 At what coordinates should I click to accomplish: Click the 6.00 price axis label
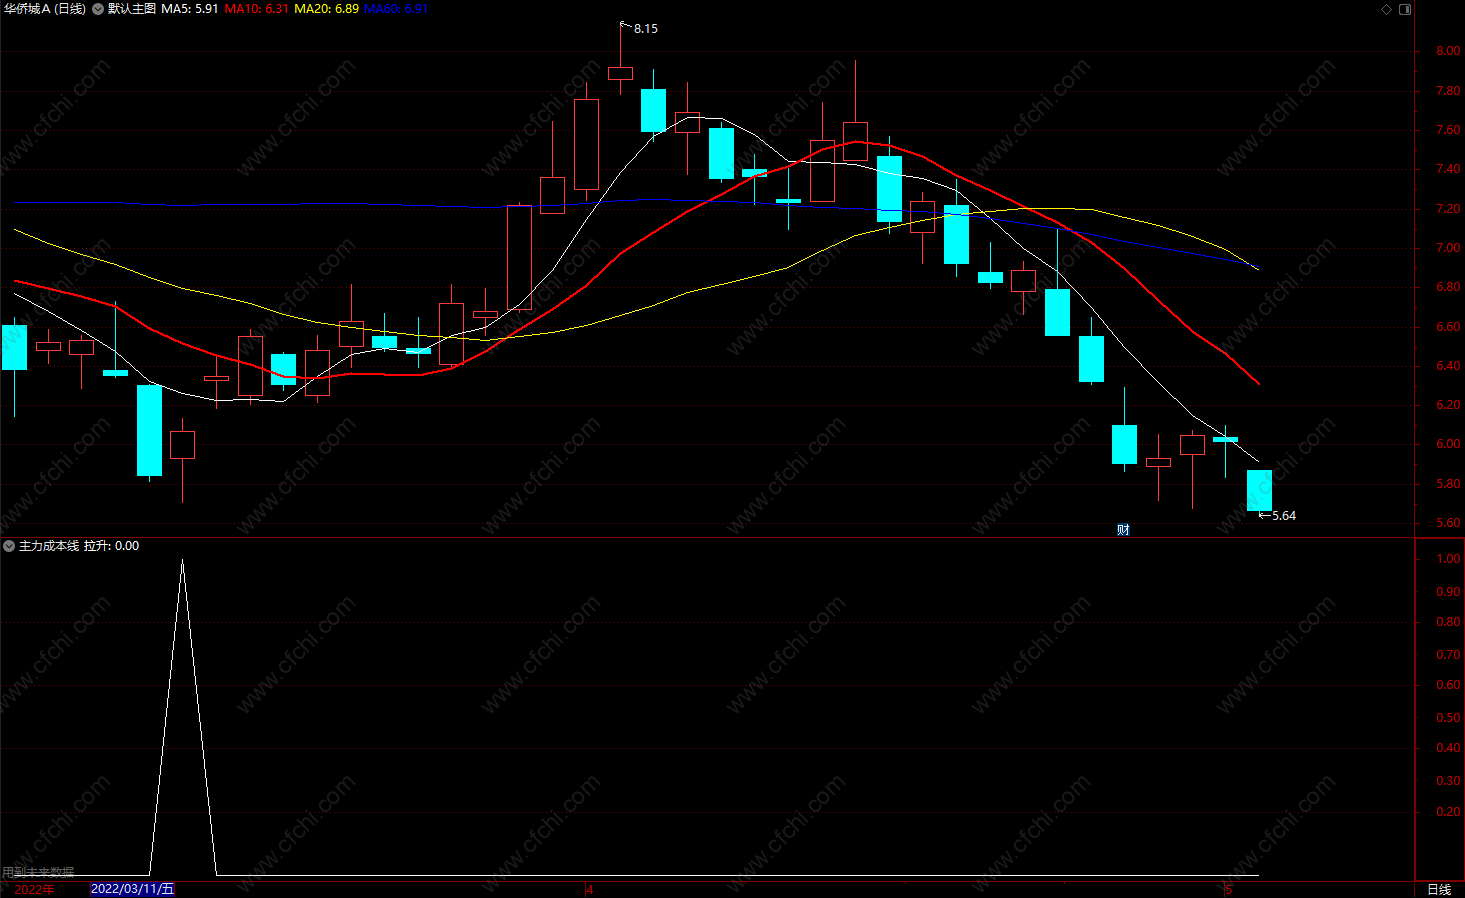click(x=1448, y=444)
